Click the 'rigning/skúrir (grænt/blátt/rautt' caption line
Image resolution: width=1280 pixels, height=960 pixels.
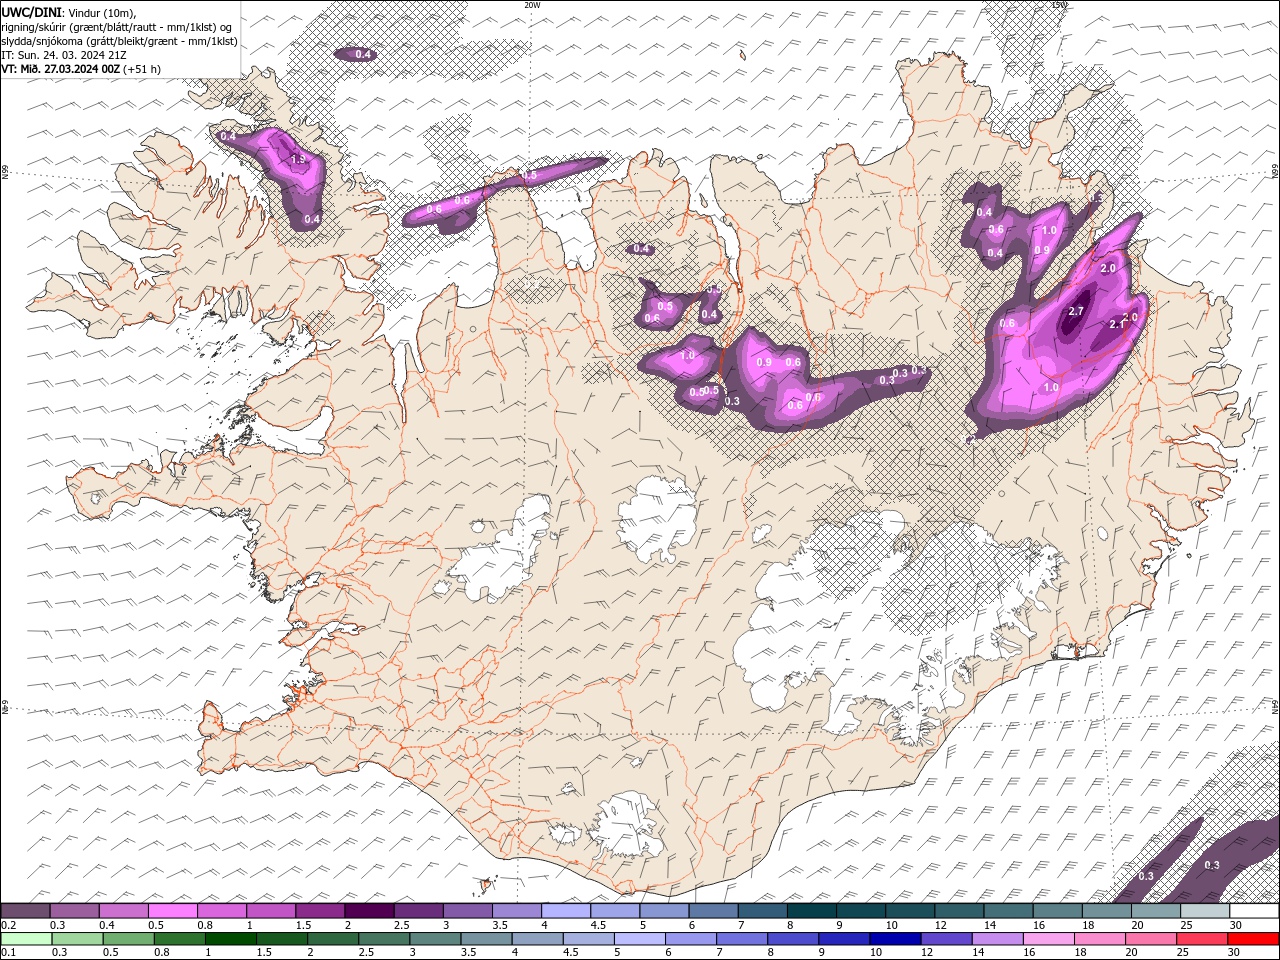[117, 27]
